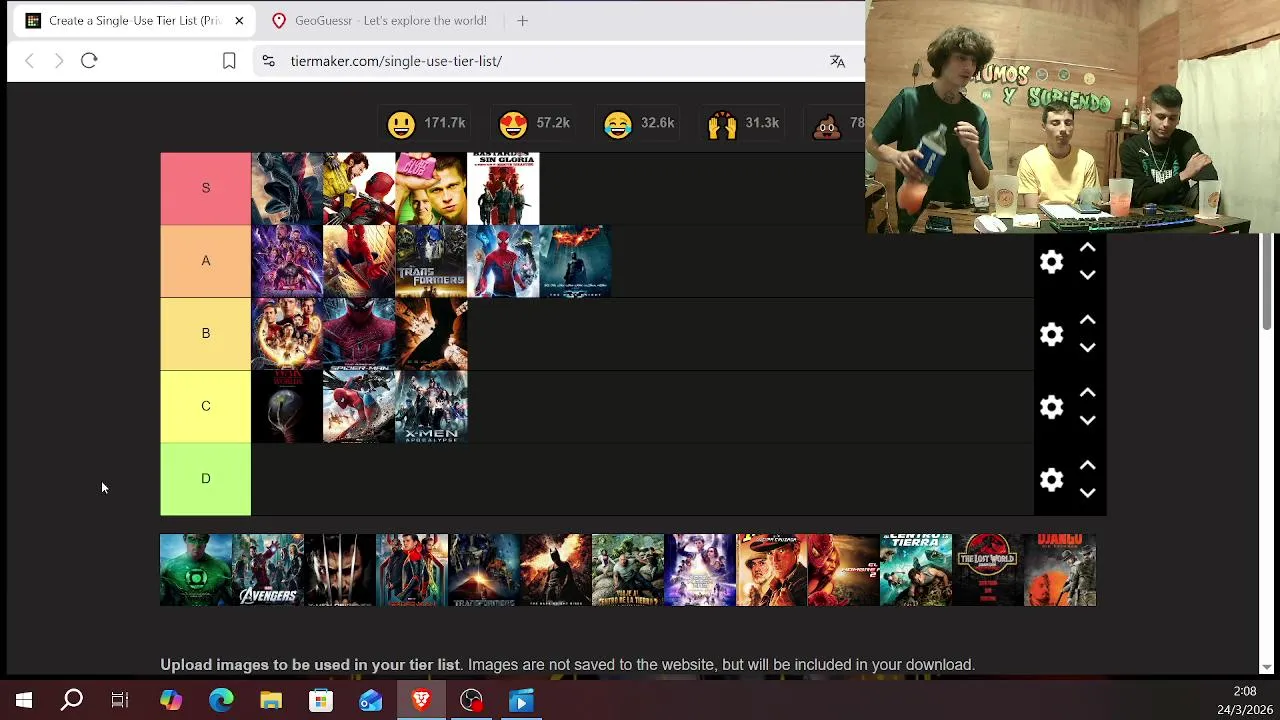This screenshot has width=1280, height=720.
Task: Open settings gear for tier D row
Action: [x=1051, y=480]
